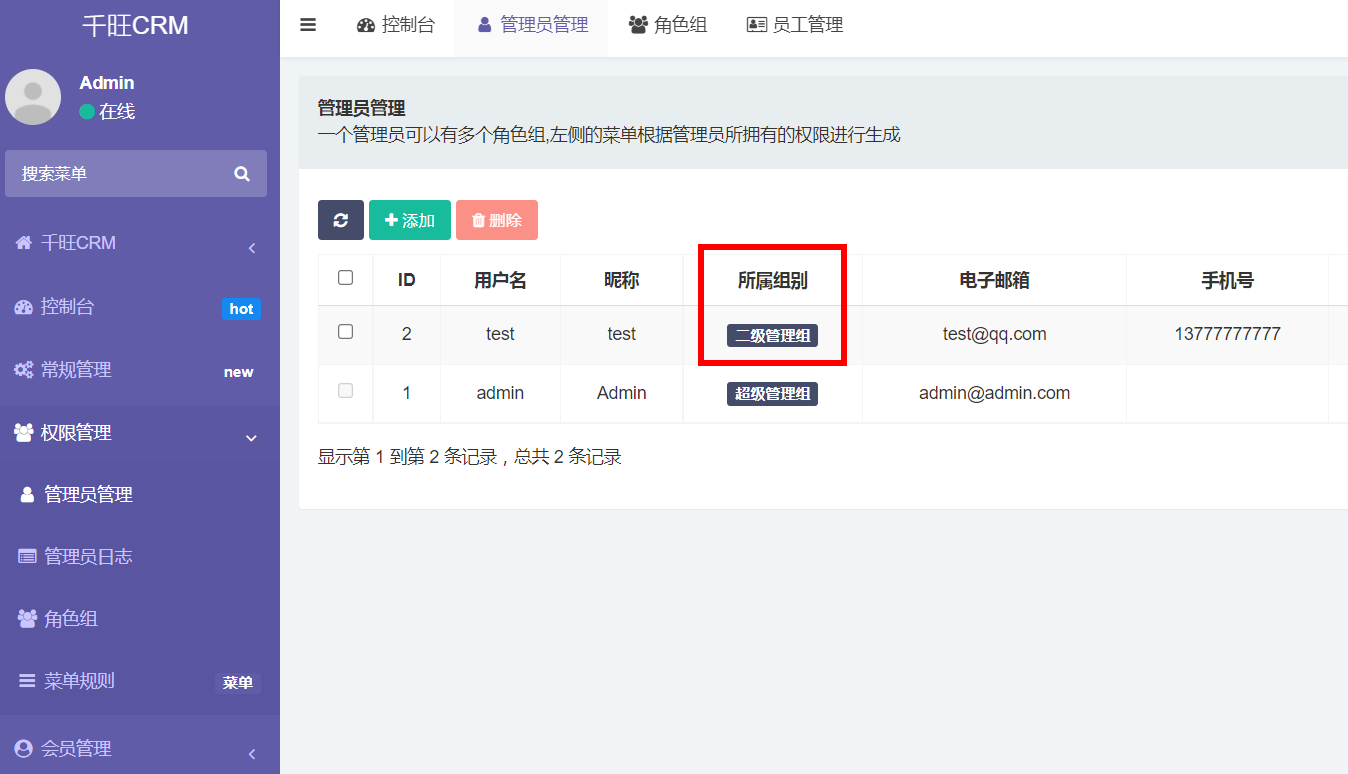Click the disabled checkbox in admin row

pyautogui.click(x=346, y=391)
